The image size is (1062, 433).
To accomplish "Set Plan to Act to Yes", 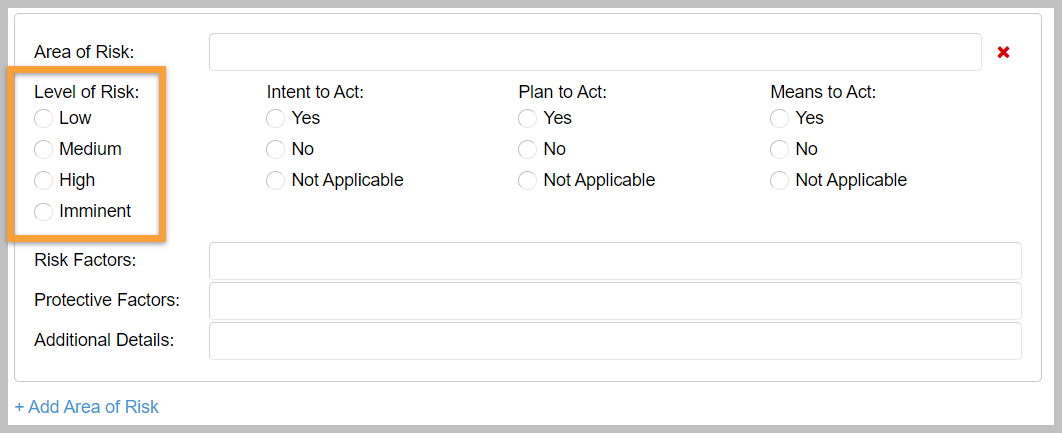I will point(527,119).
